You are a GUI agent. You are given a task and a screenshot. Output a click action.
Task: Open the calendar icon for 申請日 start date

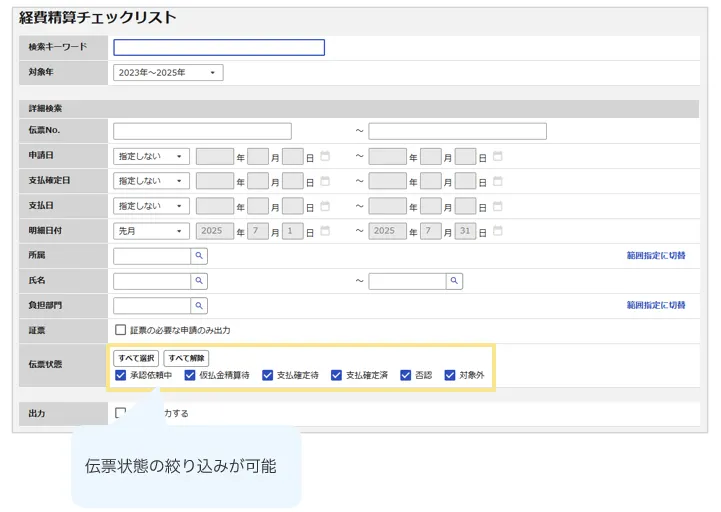click(324, 156)
